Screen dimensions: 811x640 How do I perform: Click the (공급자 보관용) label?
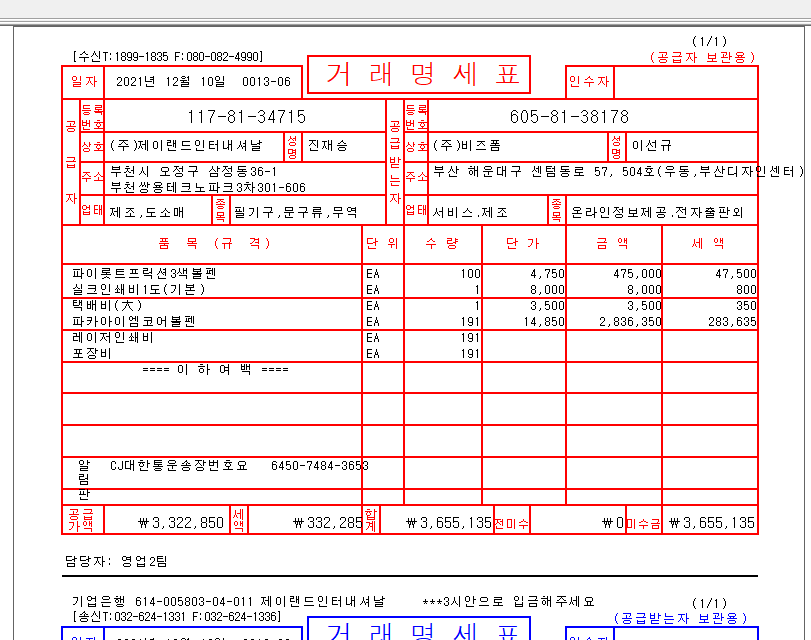point(703,57)
